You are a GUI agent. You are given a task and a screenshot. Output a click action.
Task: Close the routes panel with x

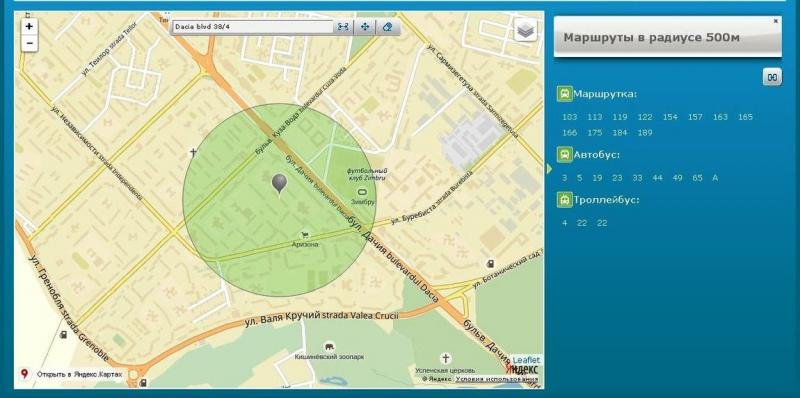tap(776, 21)
